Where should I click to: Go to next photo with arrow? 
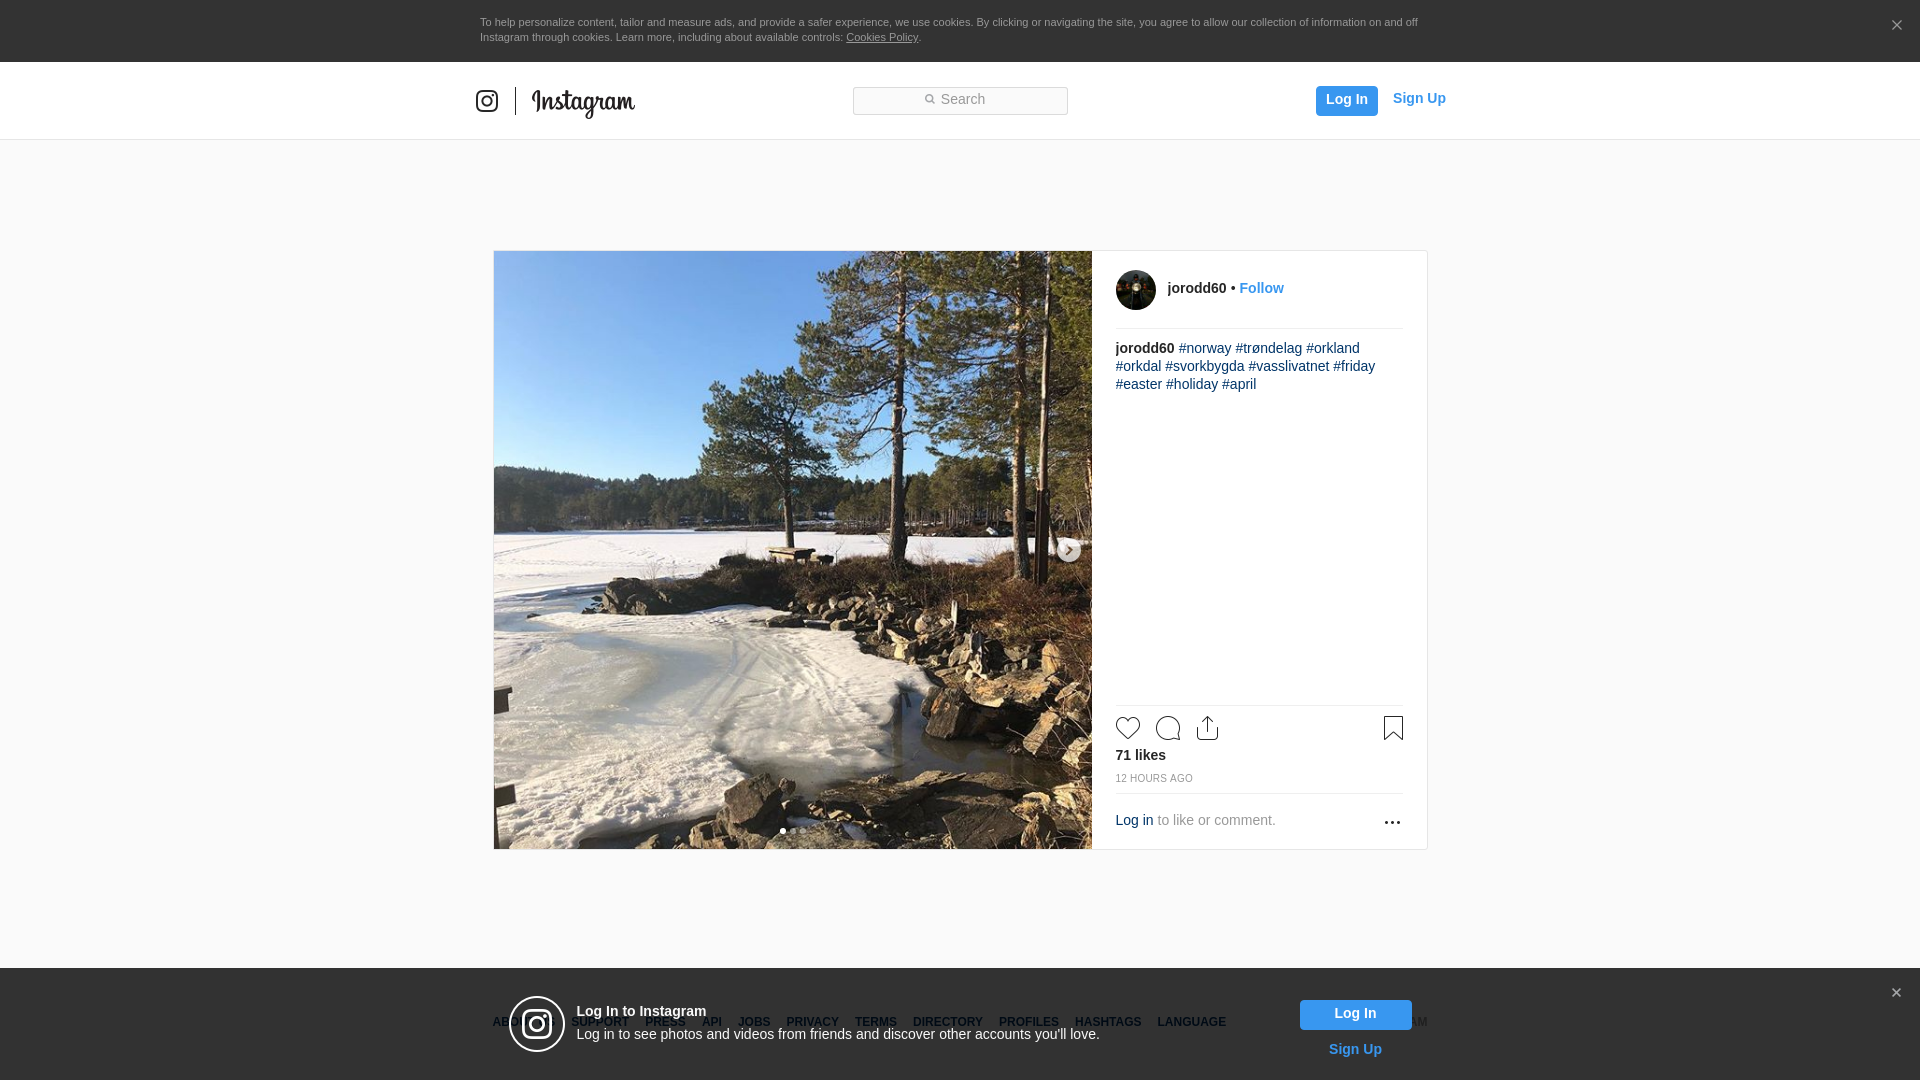(1068, 550)
